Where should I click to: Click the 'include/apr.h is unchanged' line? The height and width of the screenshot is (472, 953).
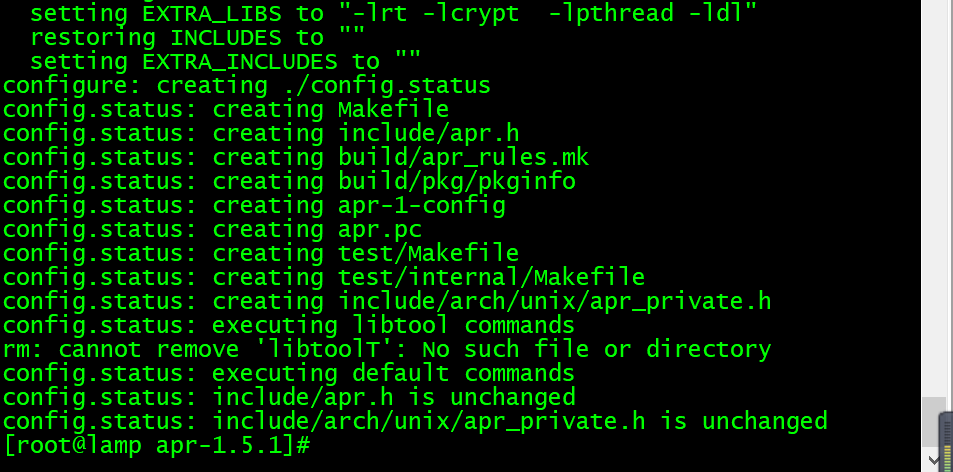point(289,397)
